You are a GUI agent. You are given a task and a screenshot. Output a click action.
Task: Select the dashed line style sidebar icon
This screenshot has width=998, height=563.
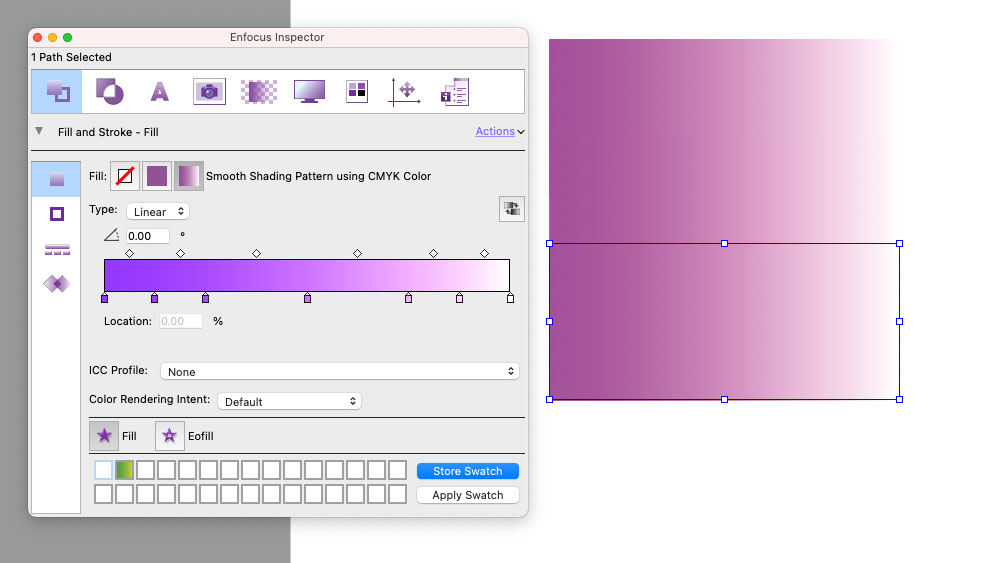(x=57, y=249)
